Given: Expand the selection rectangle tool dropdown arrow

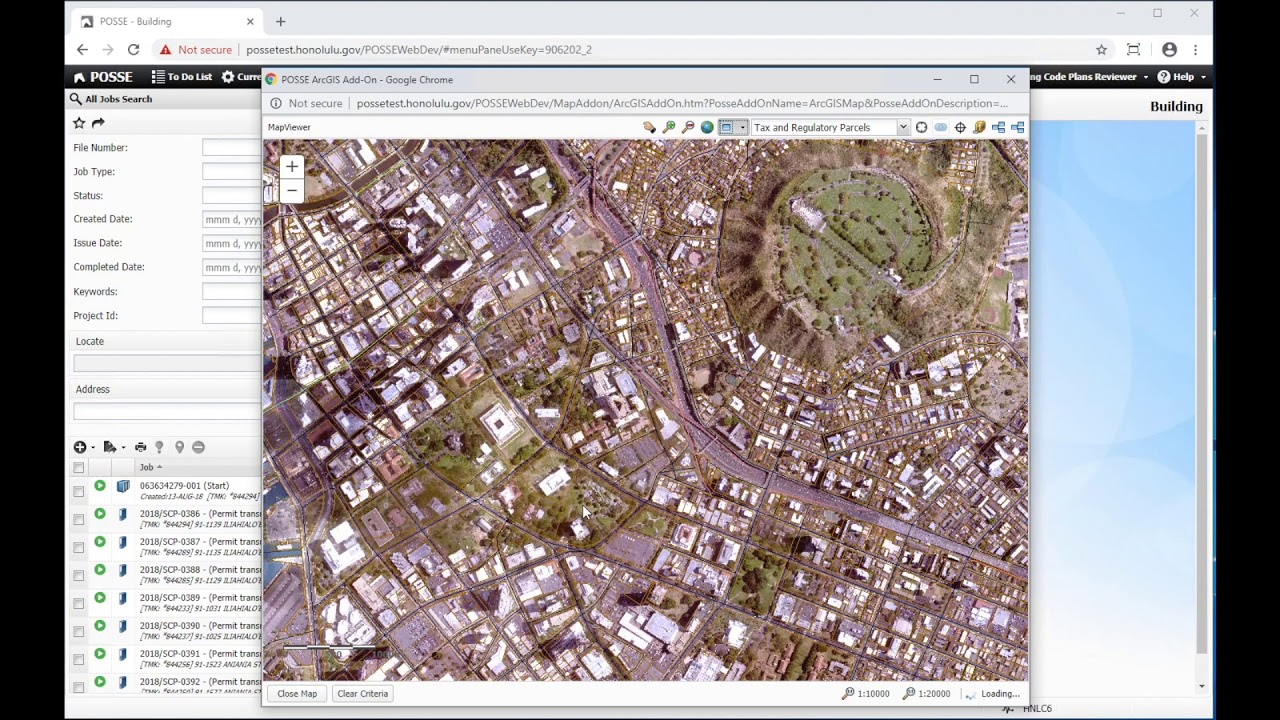Looking at the screenshot, I should 741,127.
